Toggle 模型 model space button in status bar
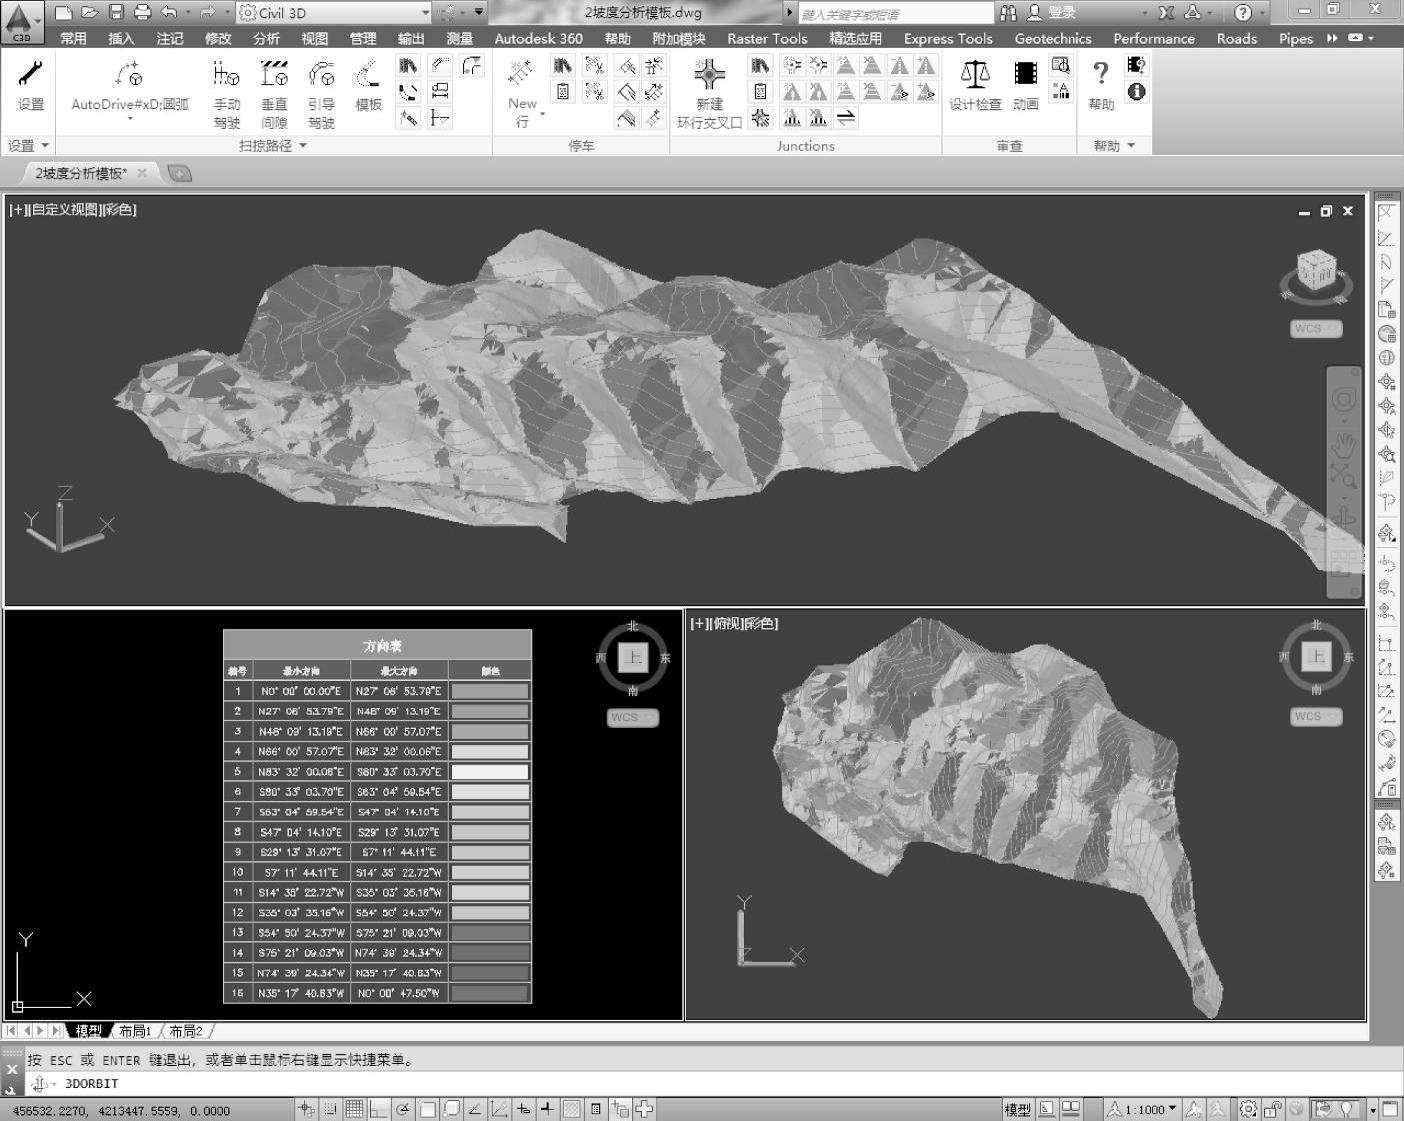This screenshot has height=1121, width=1404. click(x=1017, y=1109)
